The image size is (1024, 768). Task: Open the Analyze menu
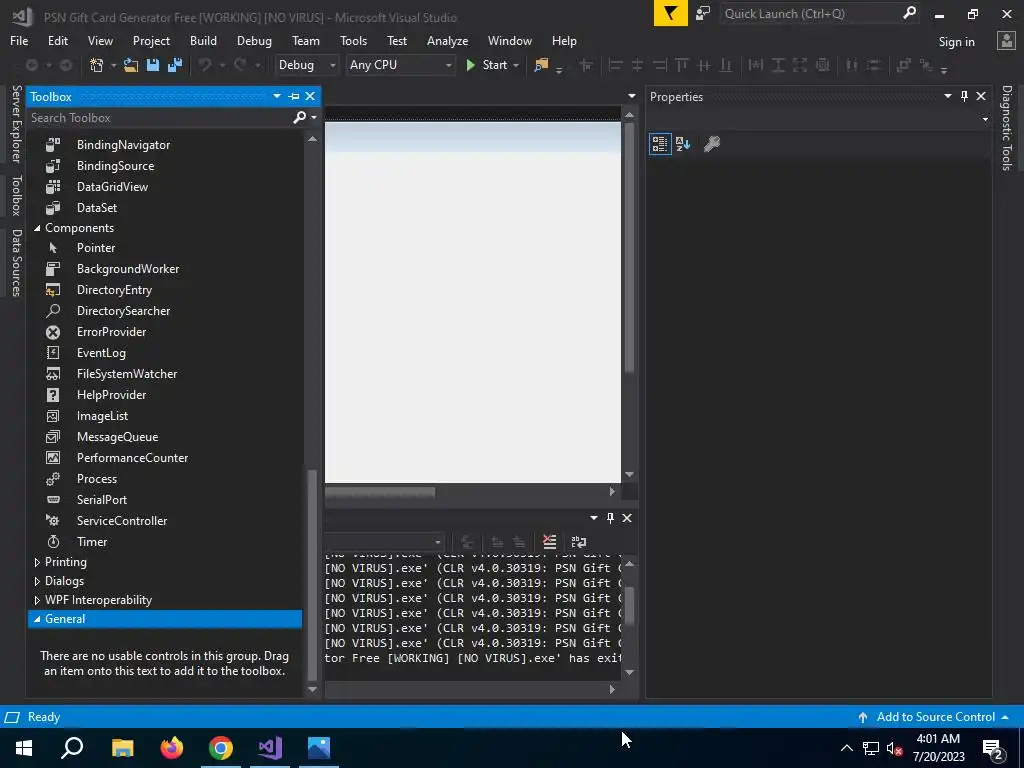click(x=447, y=40)
